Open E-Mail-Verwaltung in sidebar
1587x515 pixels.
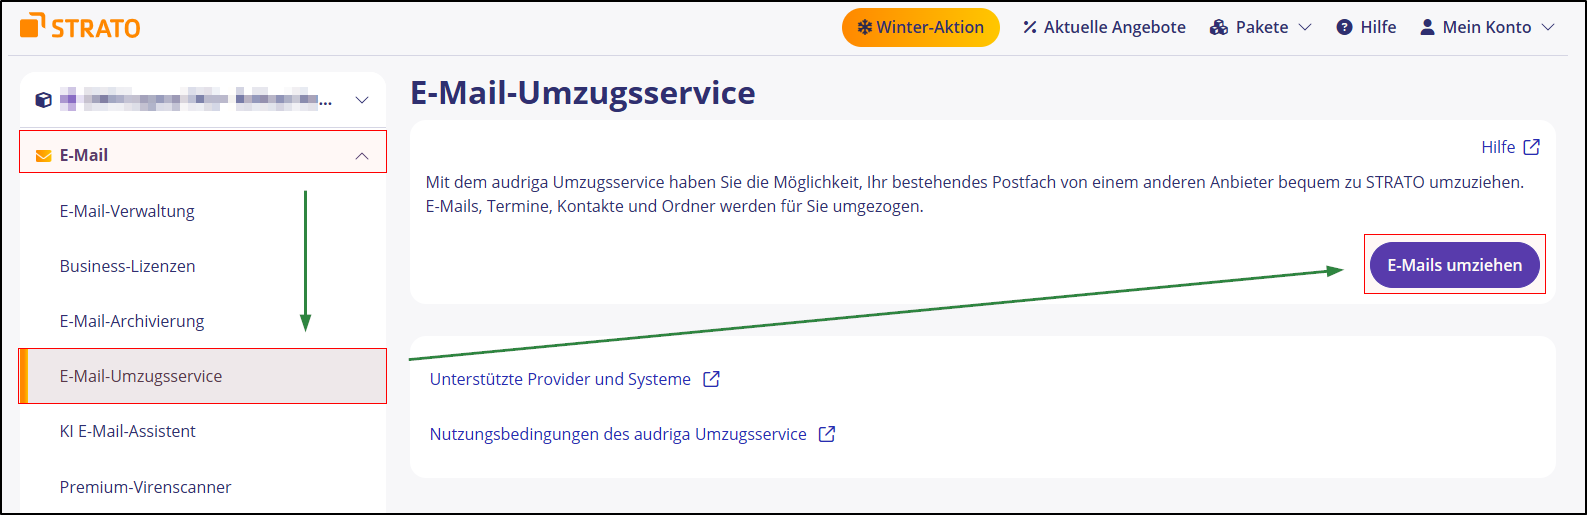coord(127,211)
